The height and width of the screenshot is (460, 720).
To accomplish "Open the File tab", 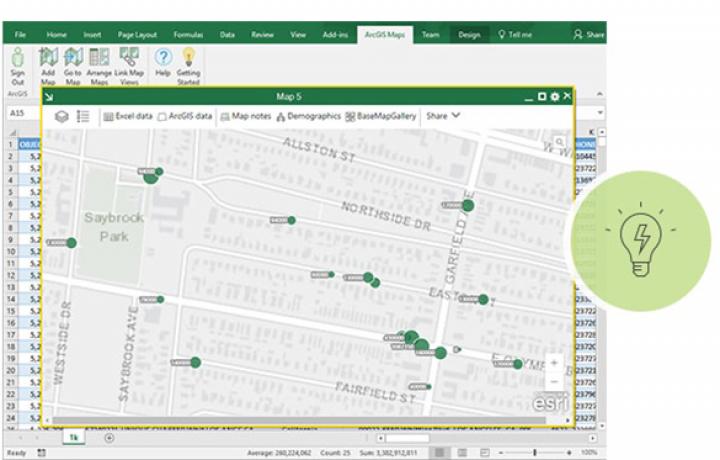I will (x=20, y=35).
